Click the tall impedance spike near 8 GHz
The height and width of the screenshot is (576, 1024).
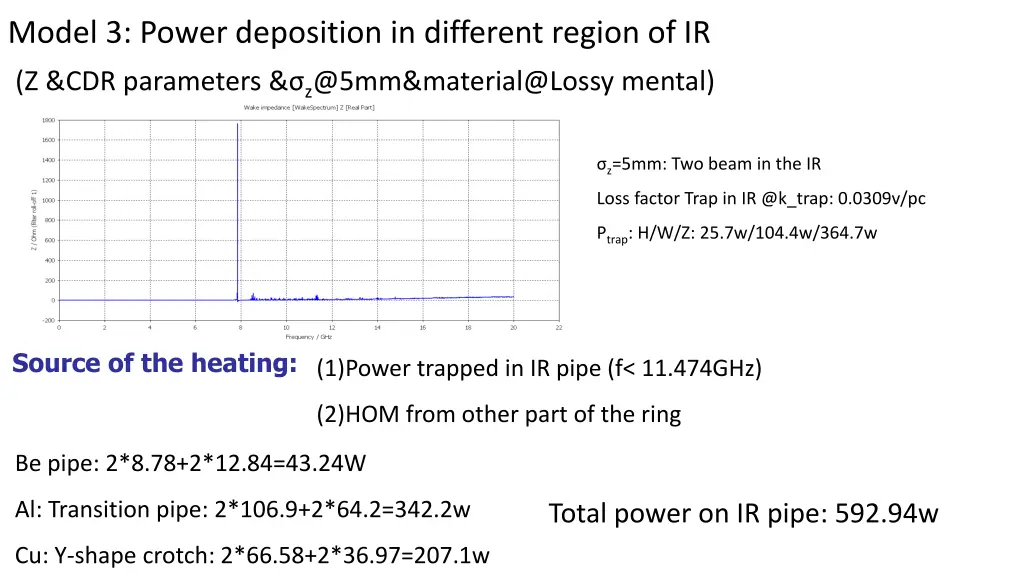point(238,200)
